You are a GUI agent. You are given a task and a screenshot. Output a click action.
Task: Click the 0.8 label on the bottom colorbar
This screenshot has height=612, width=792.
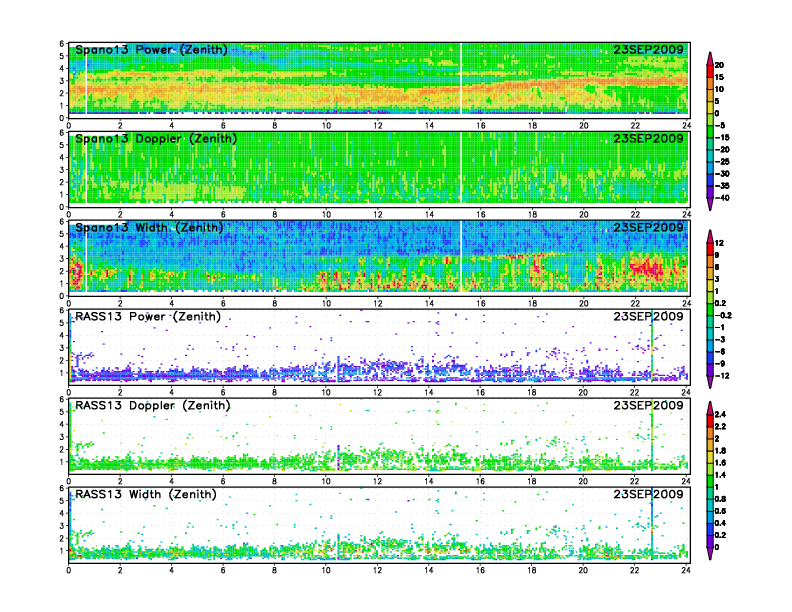point(721,499)
